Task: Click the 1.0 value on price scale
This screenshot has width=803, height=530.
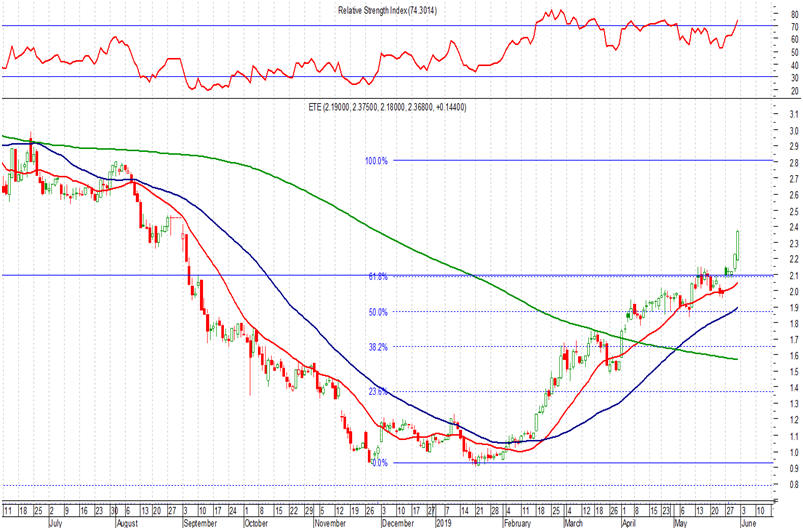Action: (795, 453)
